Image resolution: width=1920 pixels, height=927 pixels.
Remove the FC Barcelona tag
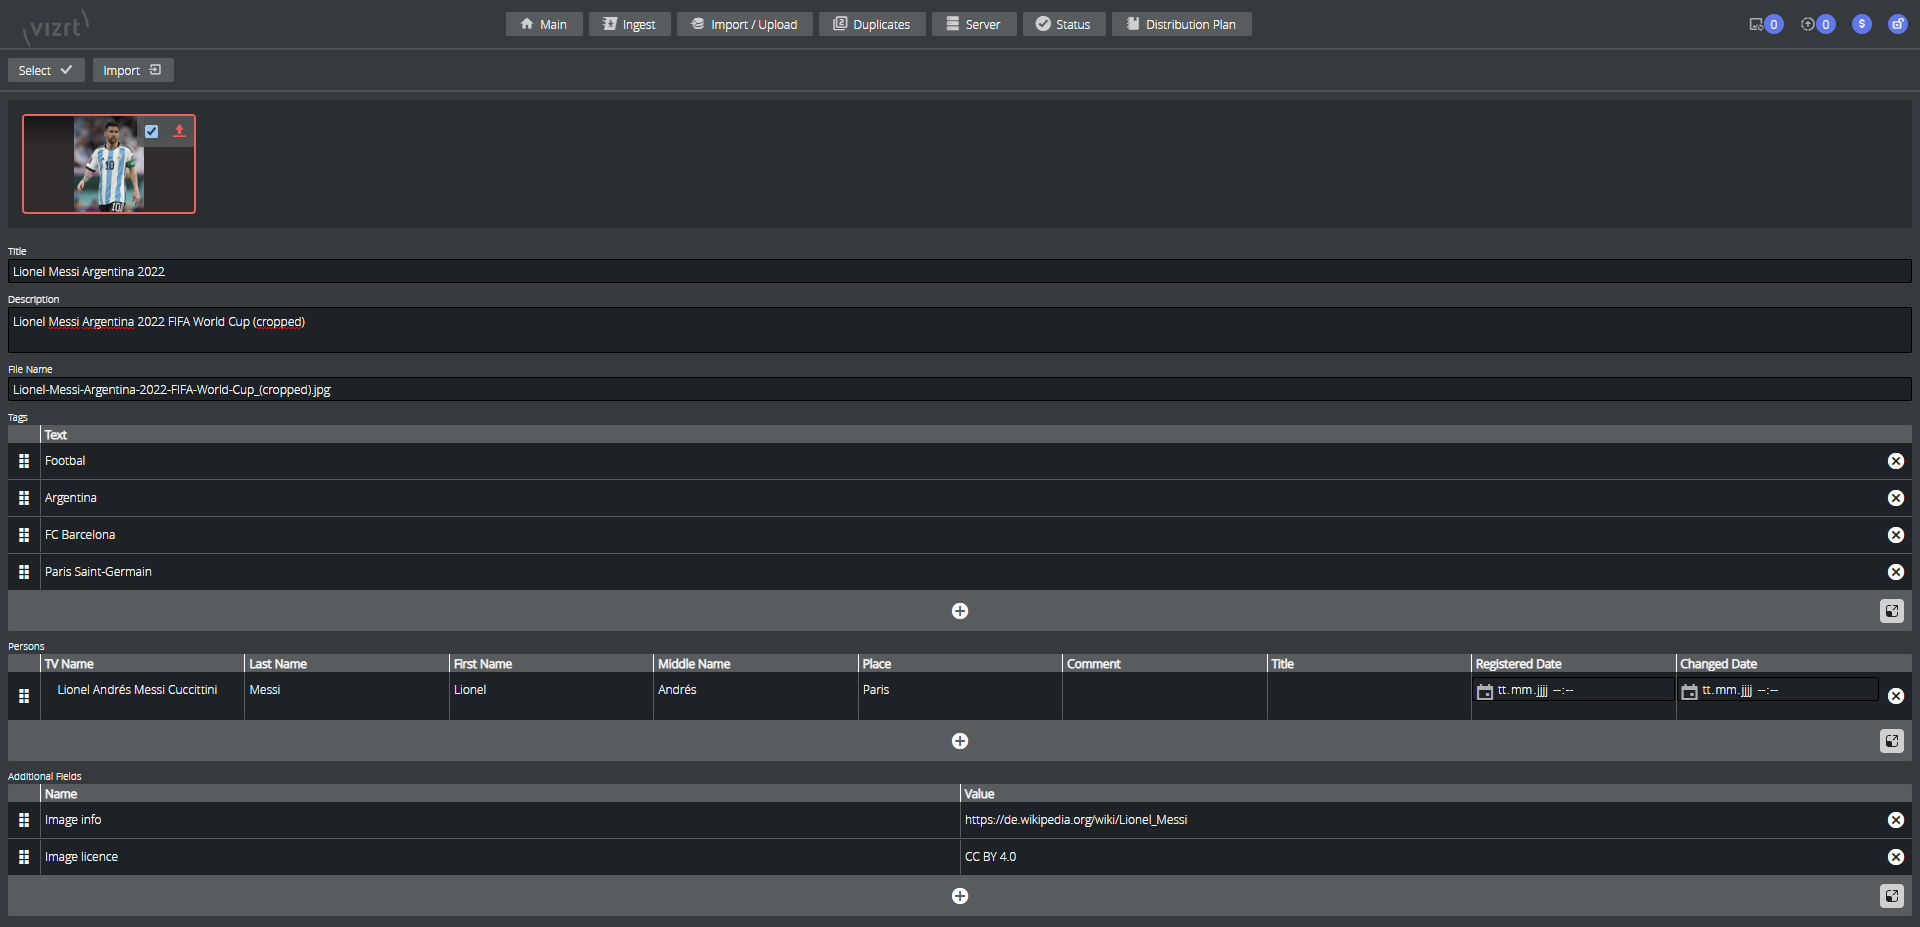click(1896, 535)
